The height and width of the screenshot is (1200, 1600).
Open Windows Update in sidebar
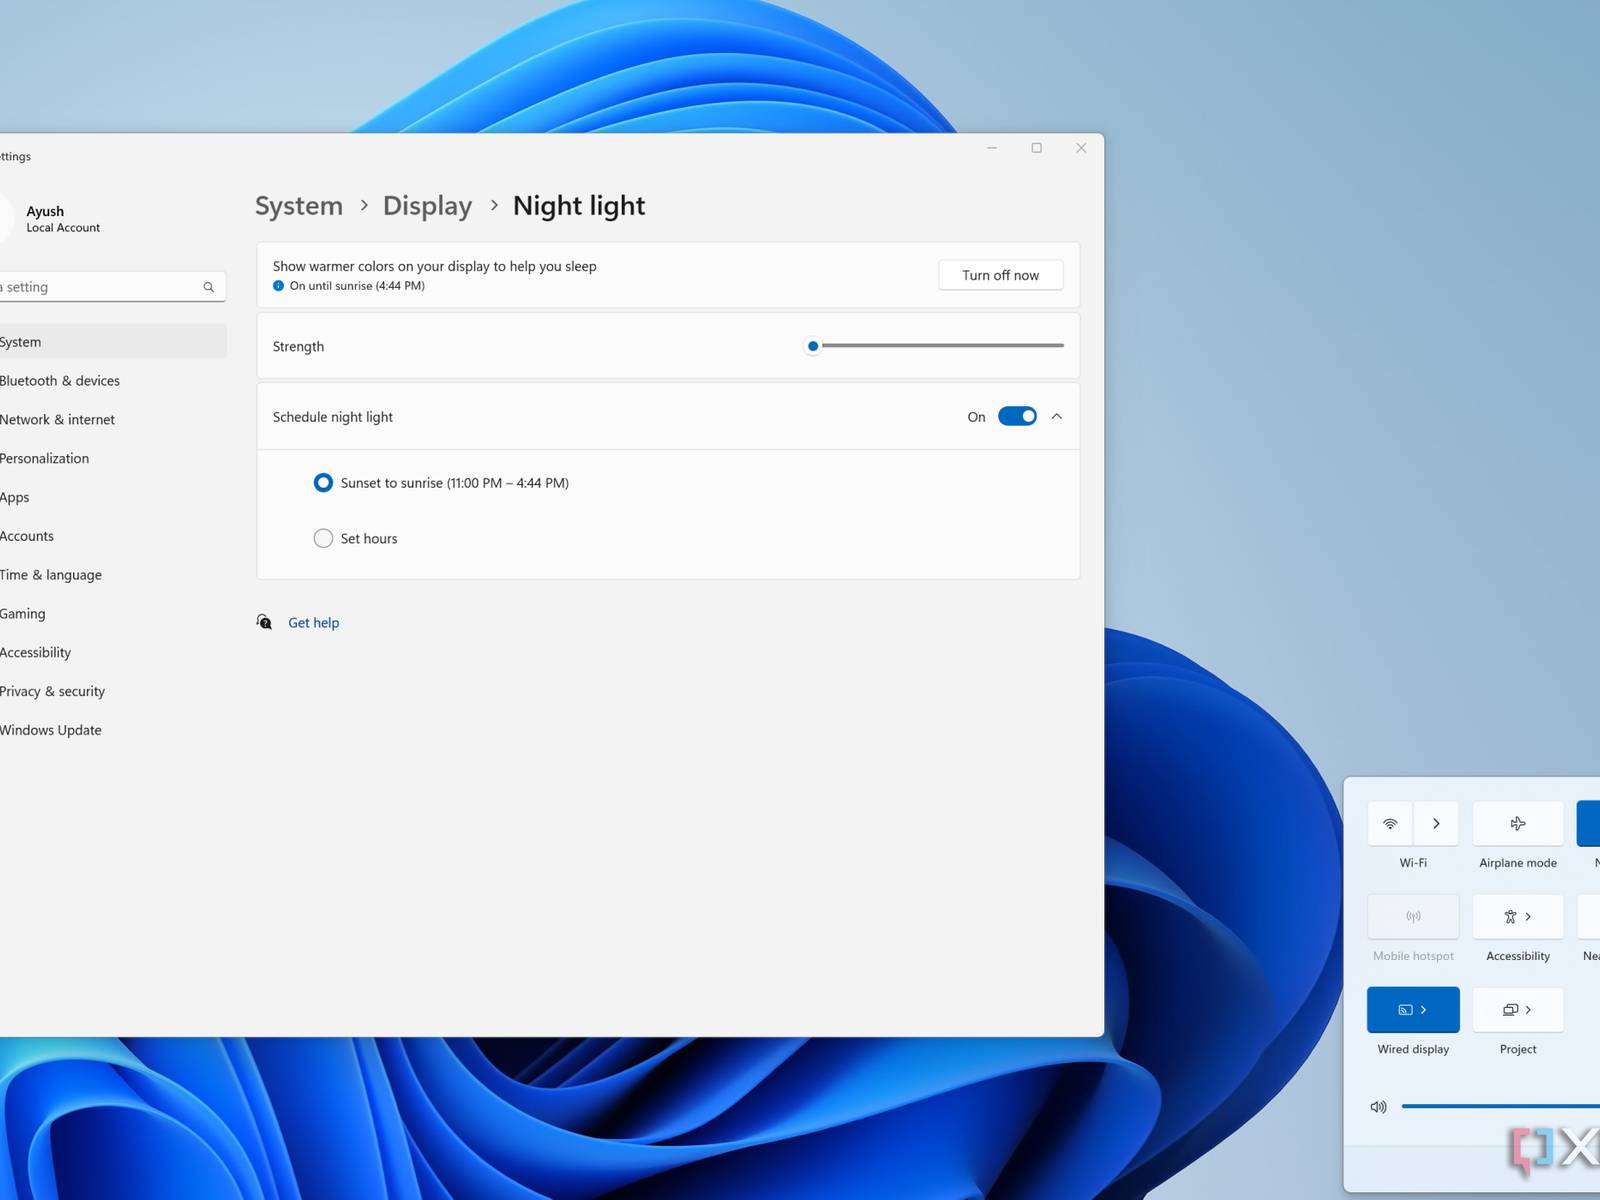coord(51,730)
